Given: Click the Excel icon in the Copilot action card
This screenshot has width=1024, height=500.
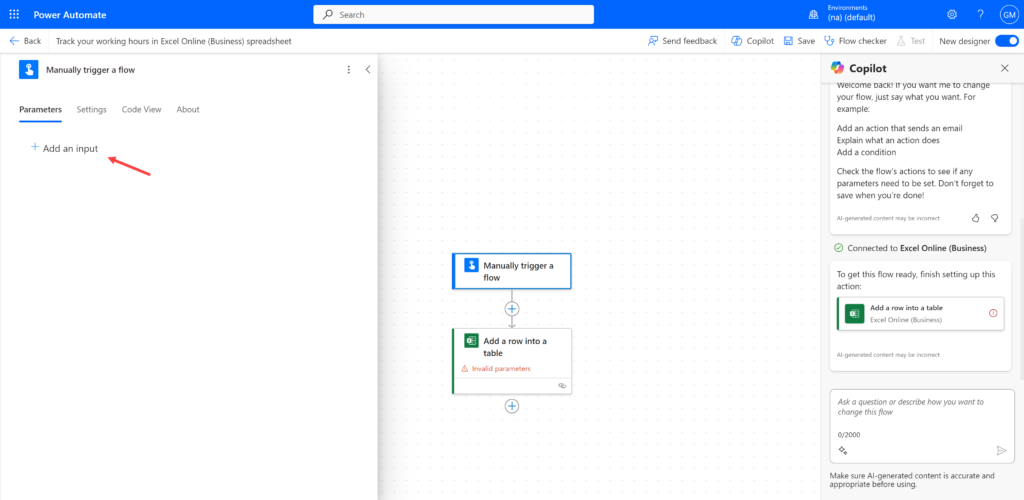Looking at the screenshot, I should pos(854,313).
